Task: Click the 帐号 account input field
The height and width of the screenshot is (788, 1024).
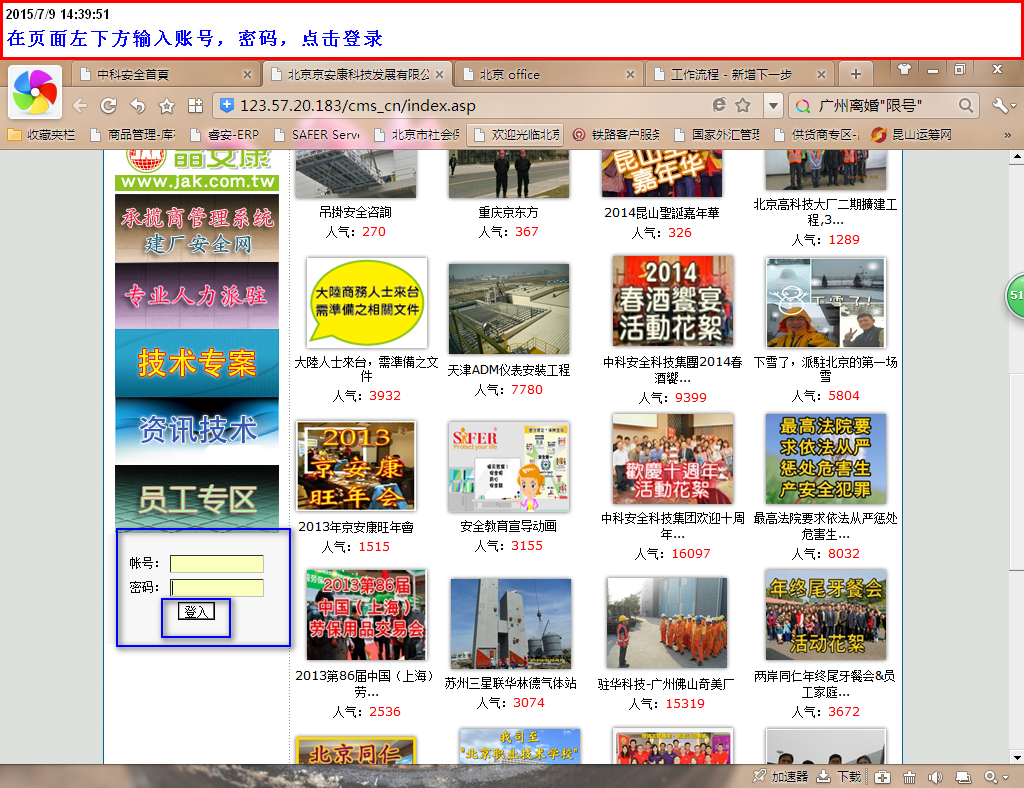Action: pos(217,564)
